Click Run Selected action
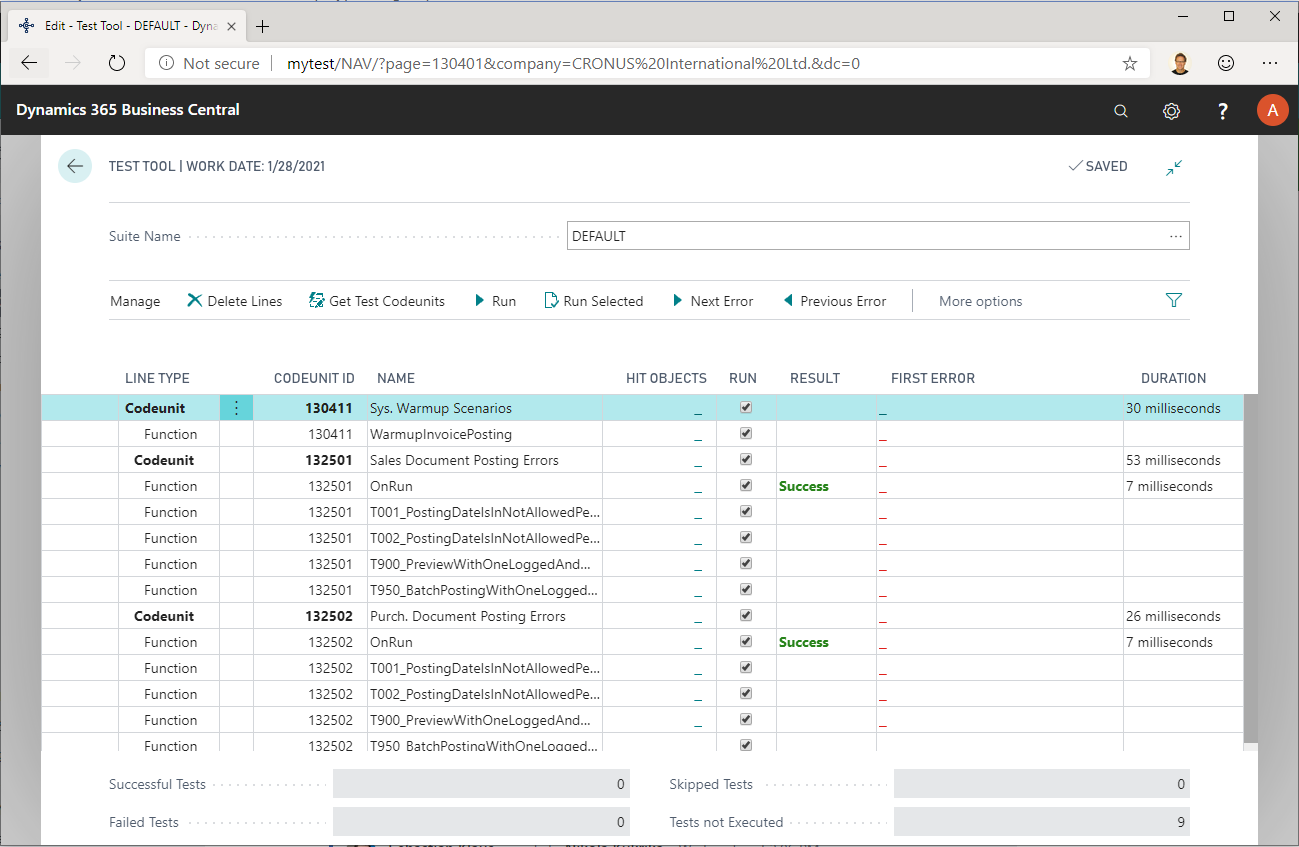Image resolution: width=1299 pixels, height=847 pixels. [594, 301]
